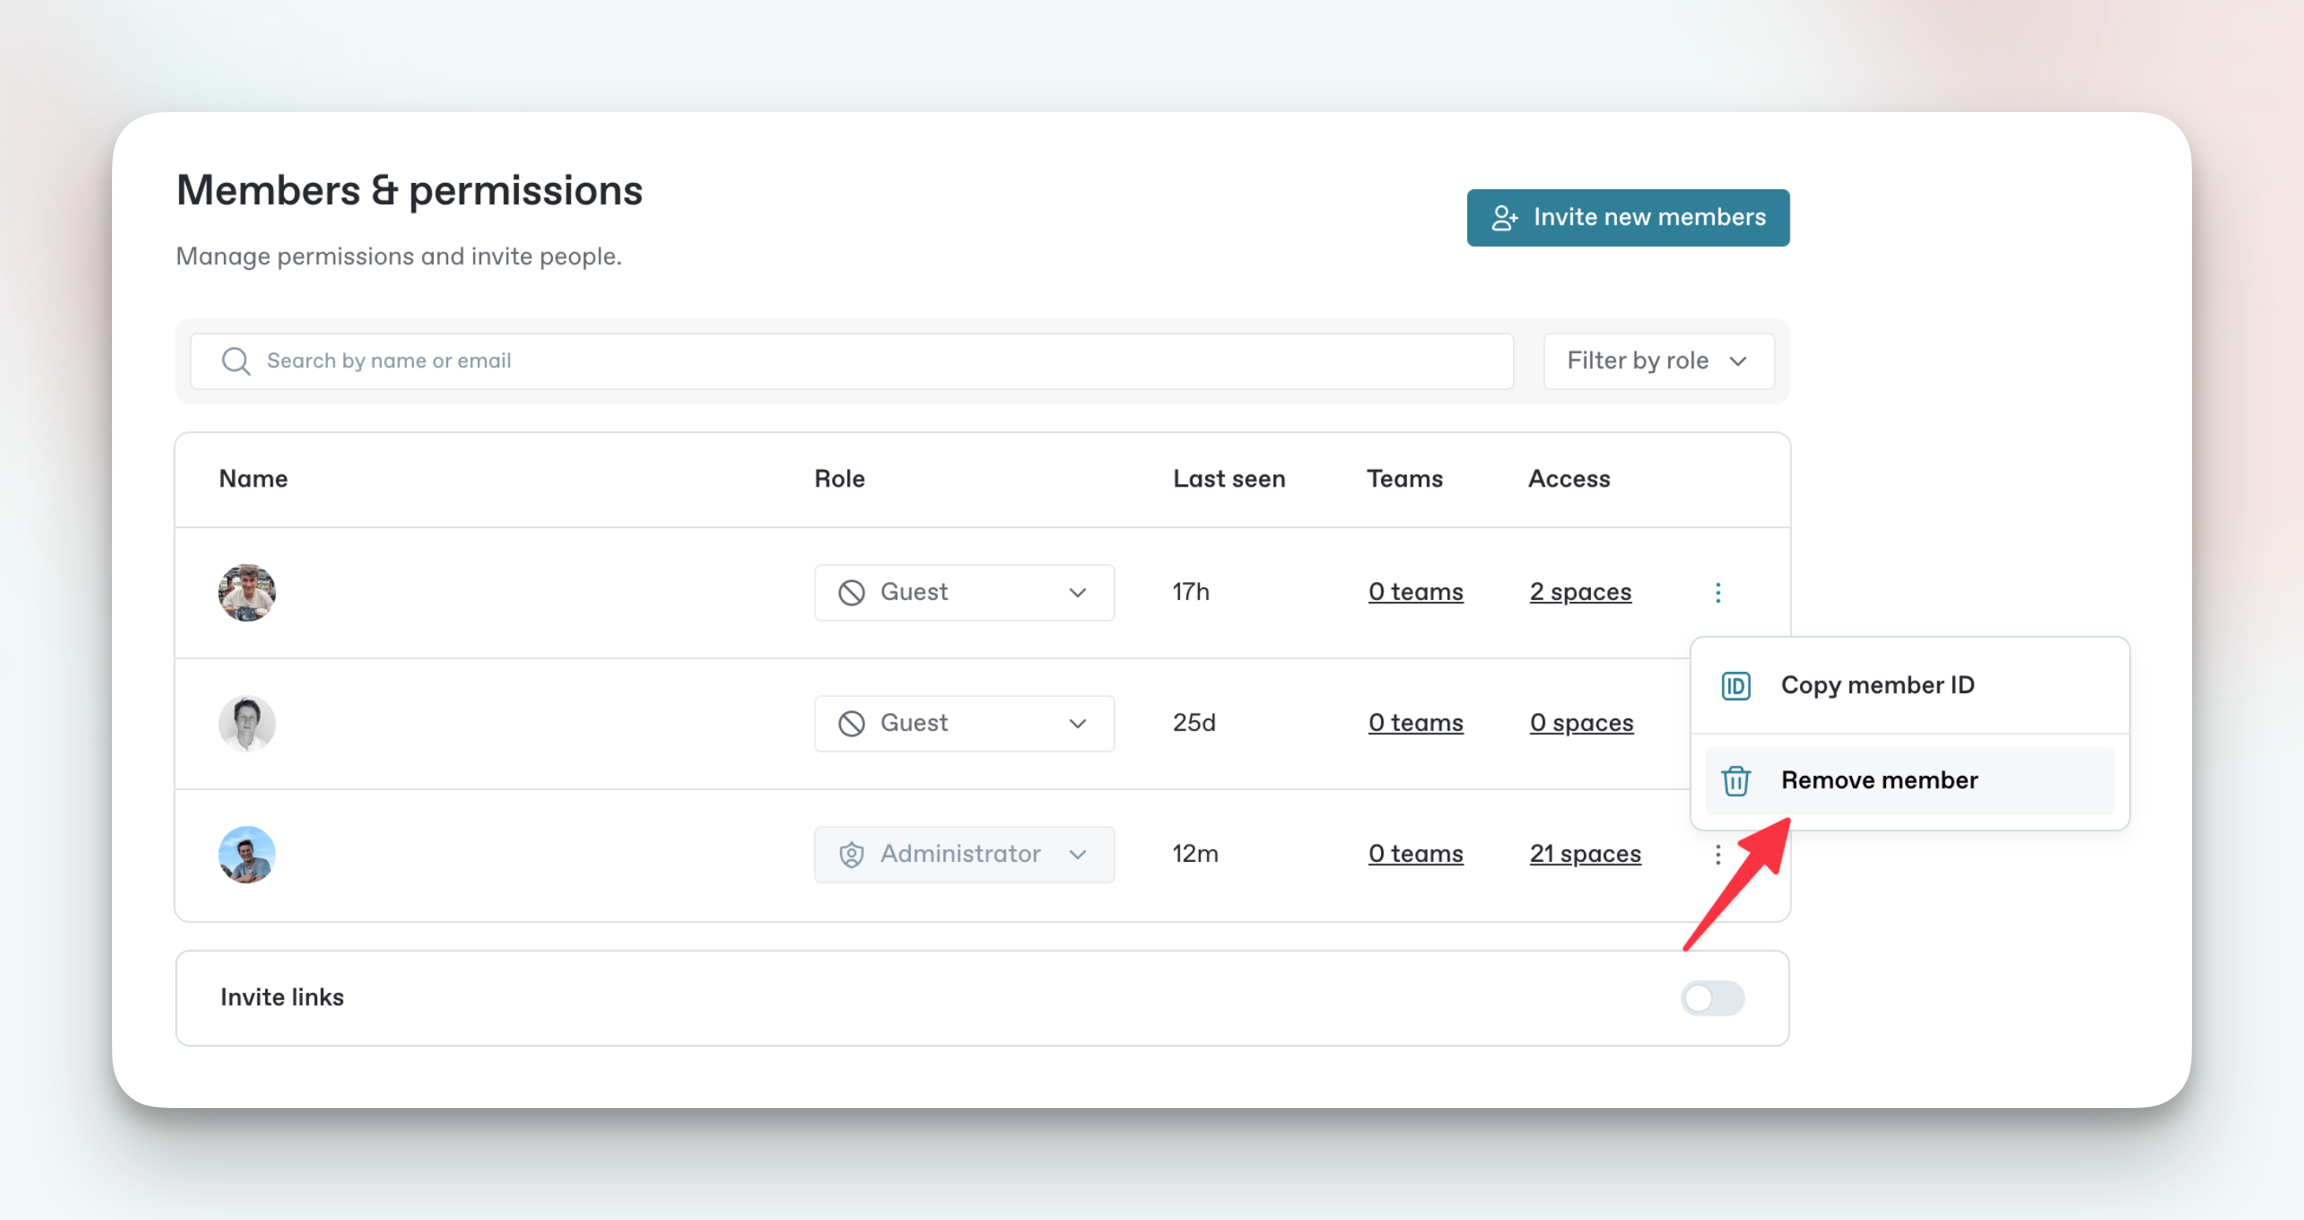This screenshot has height=1220, width=2304.
Task: Enable the Invite links toggle
Action: (x=1712, y=998)
